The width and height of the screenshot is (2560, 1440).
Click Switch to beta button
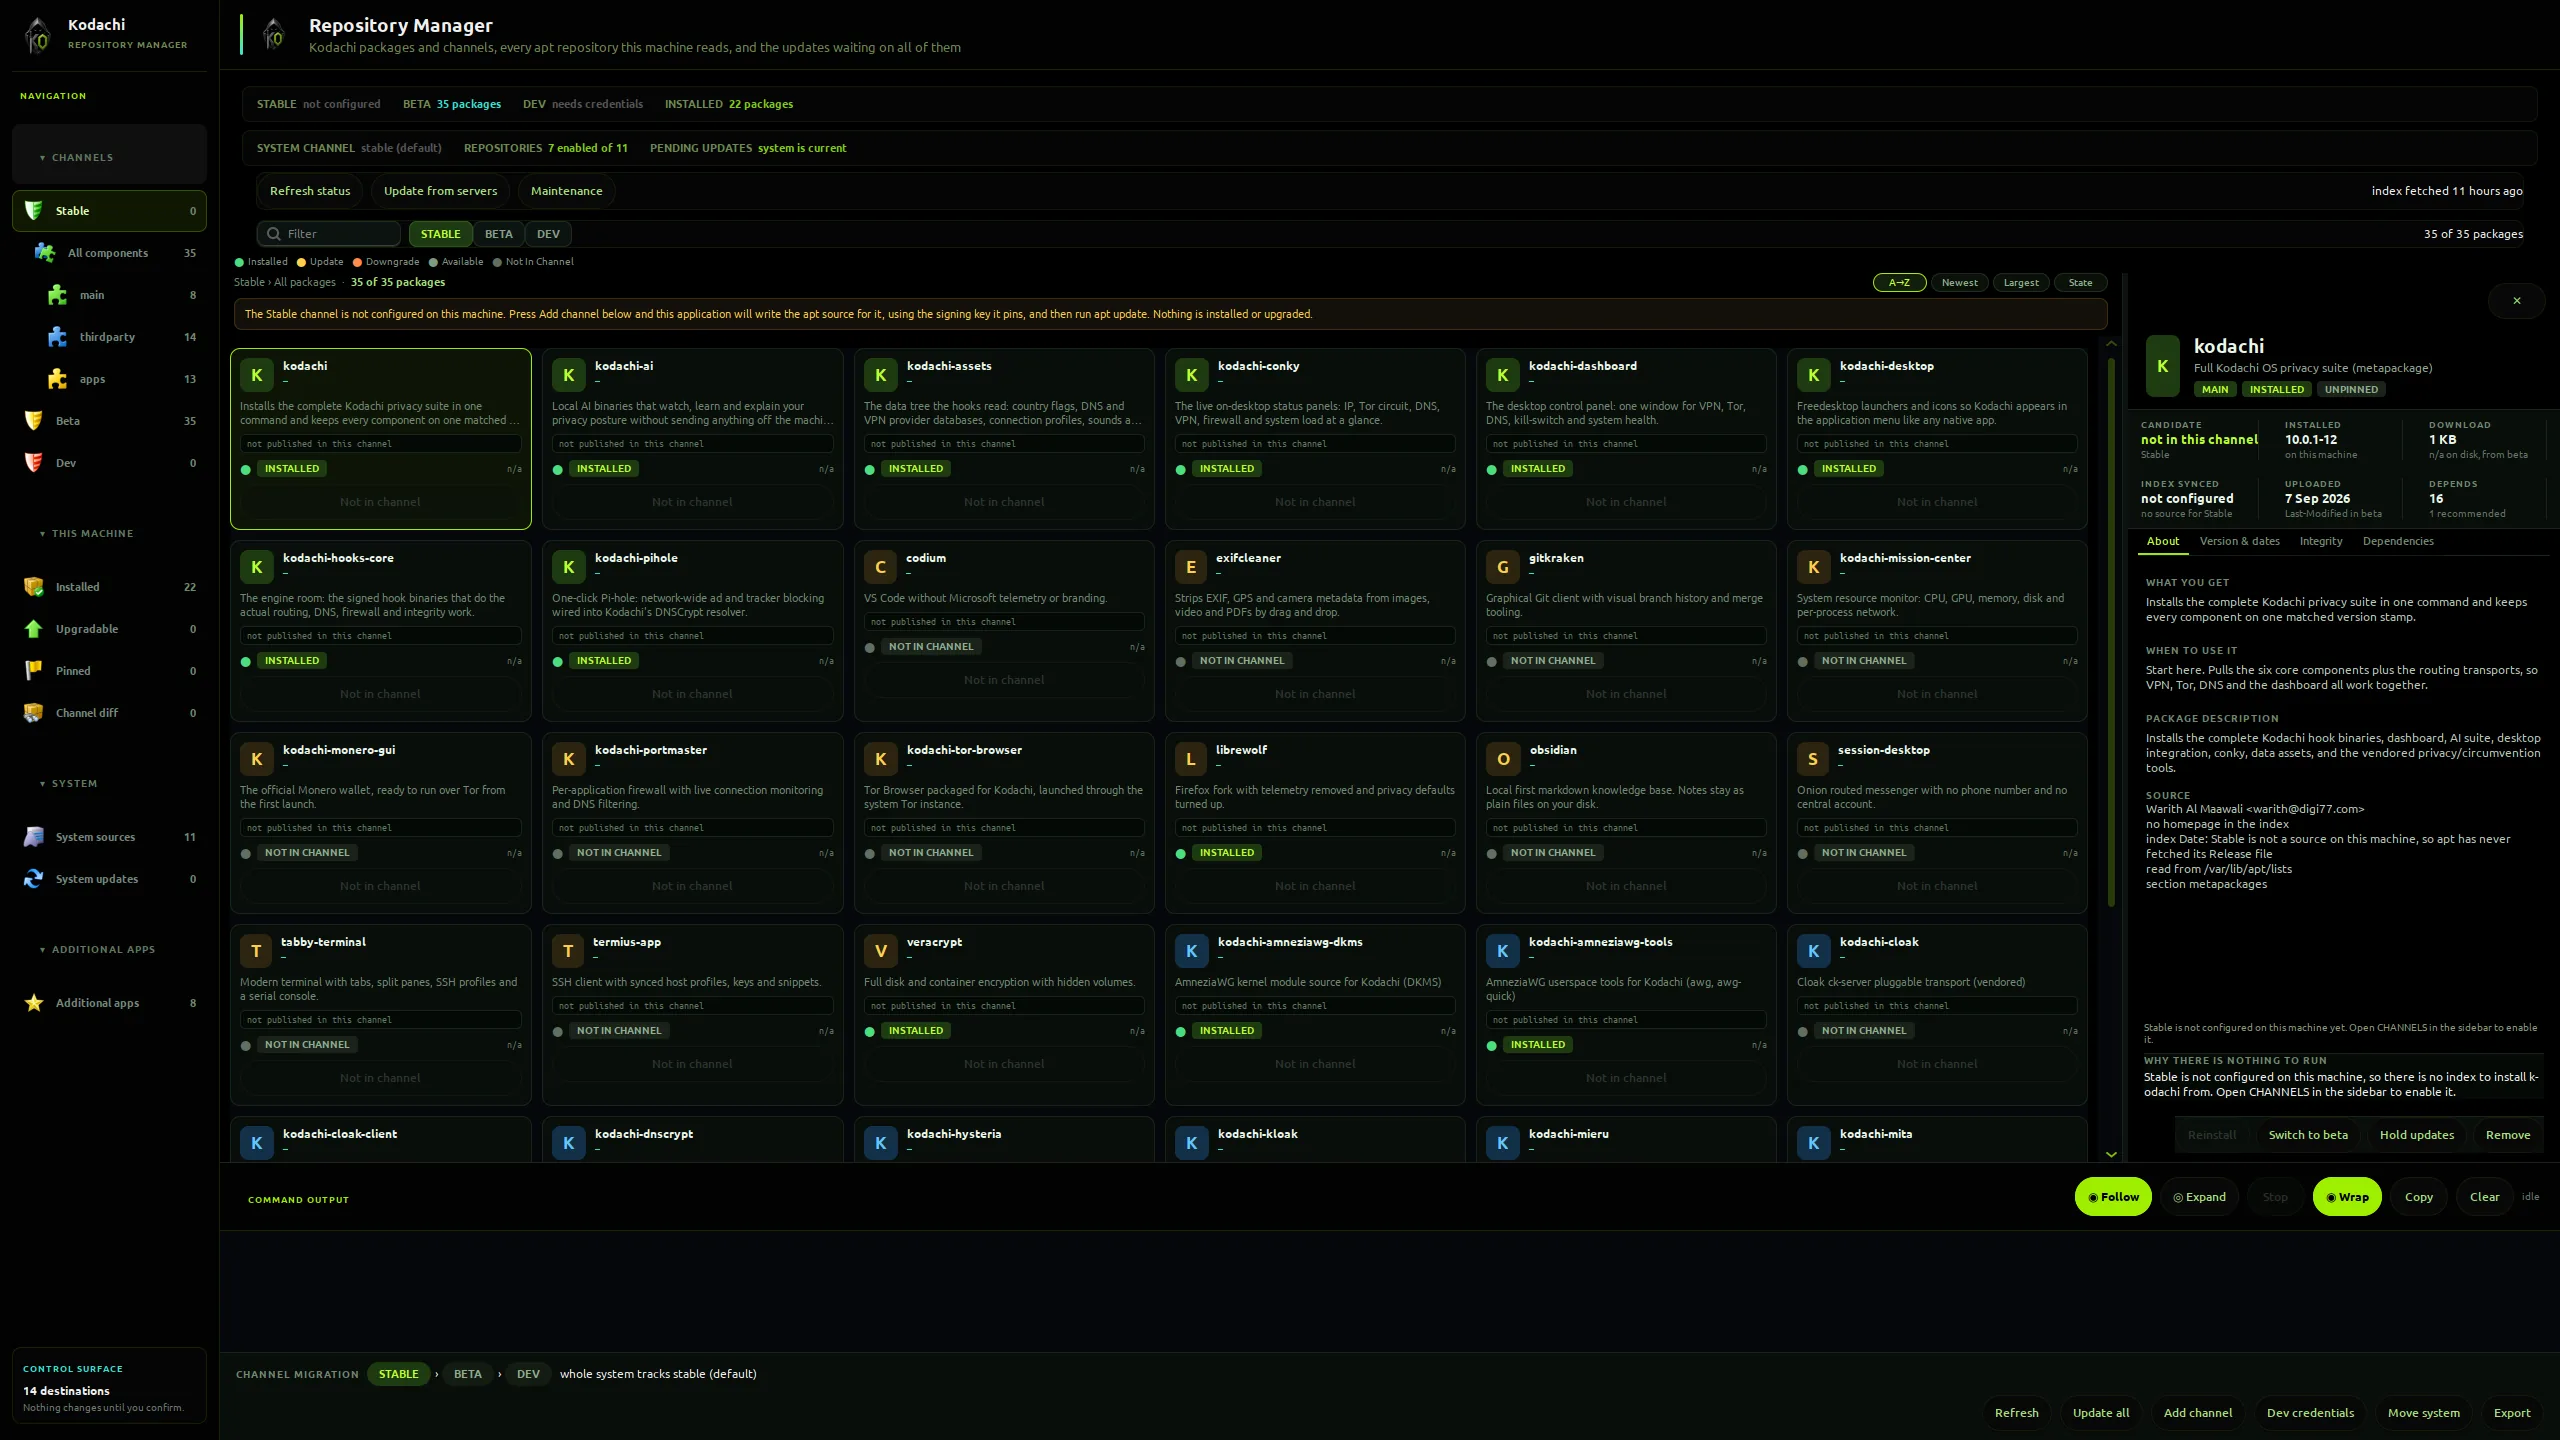click(2307, 1135)
